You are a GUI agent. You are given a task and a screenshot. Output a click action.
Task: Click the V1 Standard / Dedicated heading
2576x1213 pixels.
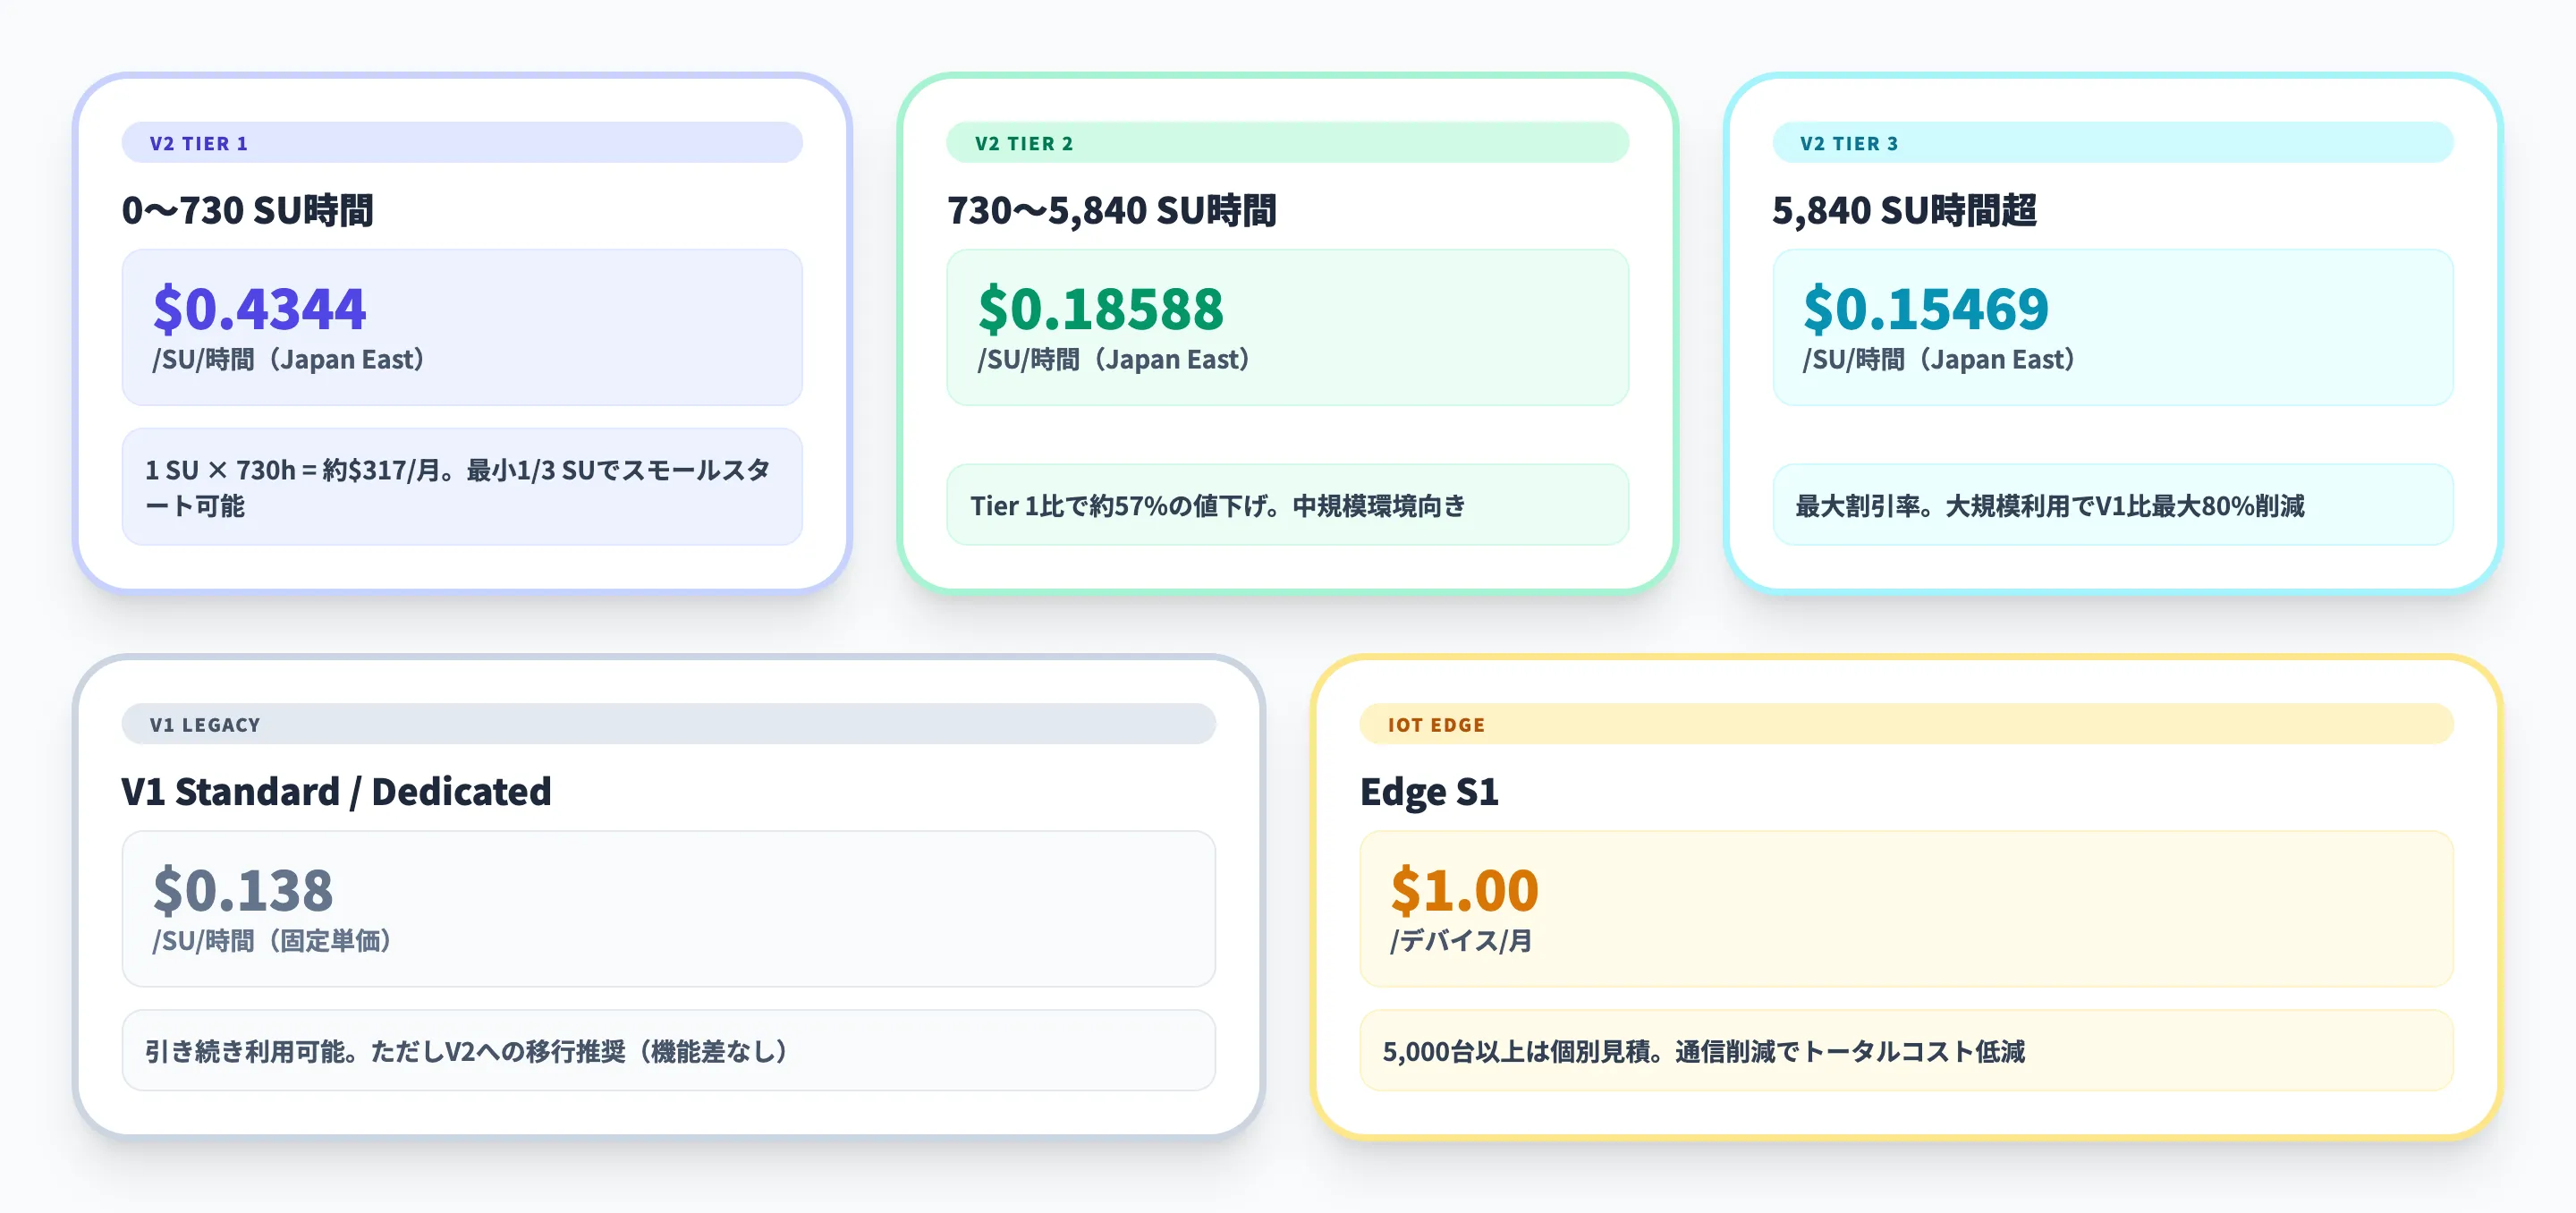click(x=336, y=791)
